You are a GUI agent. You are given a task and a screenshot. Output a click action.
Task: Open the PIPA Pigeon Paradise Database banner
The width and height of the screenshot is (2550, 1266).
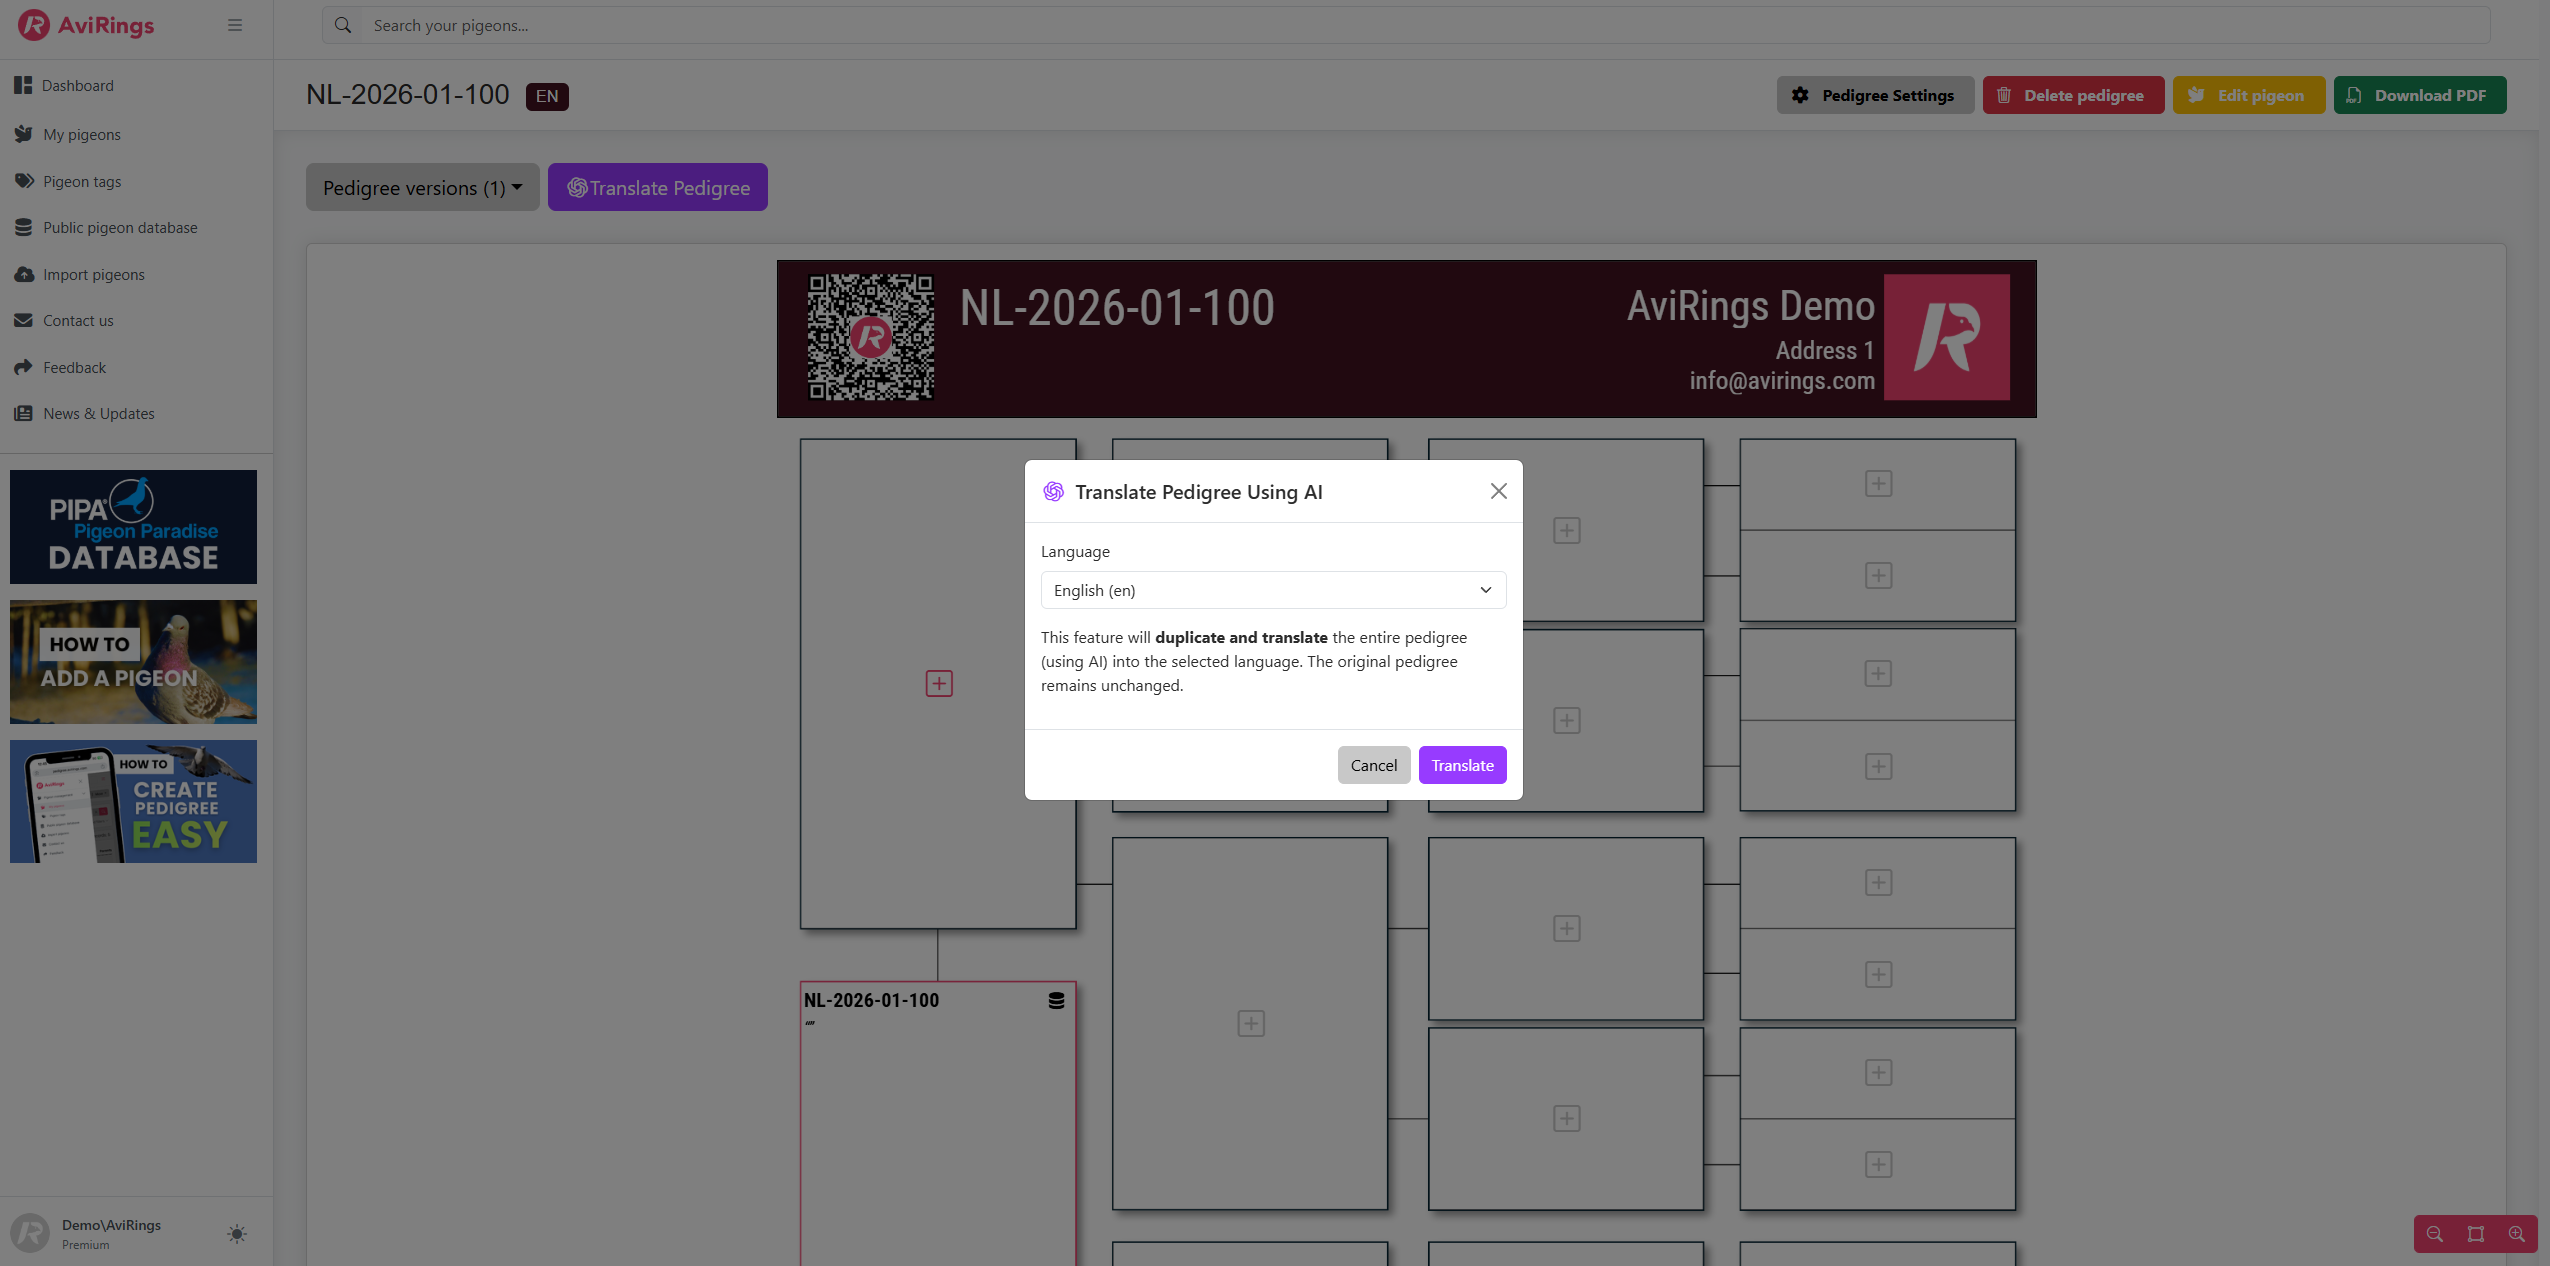(x=133, y=527)
